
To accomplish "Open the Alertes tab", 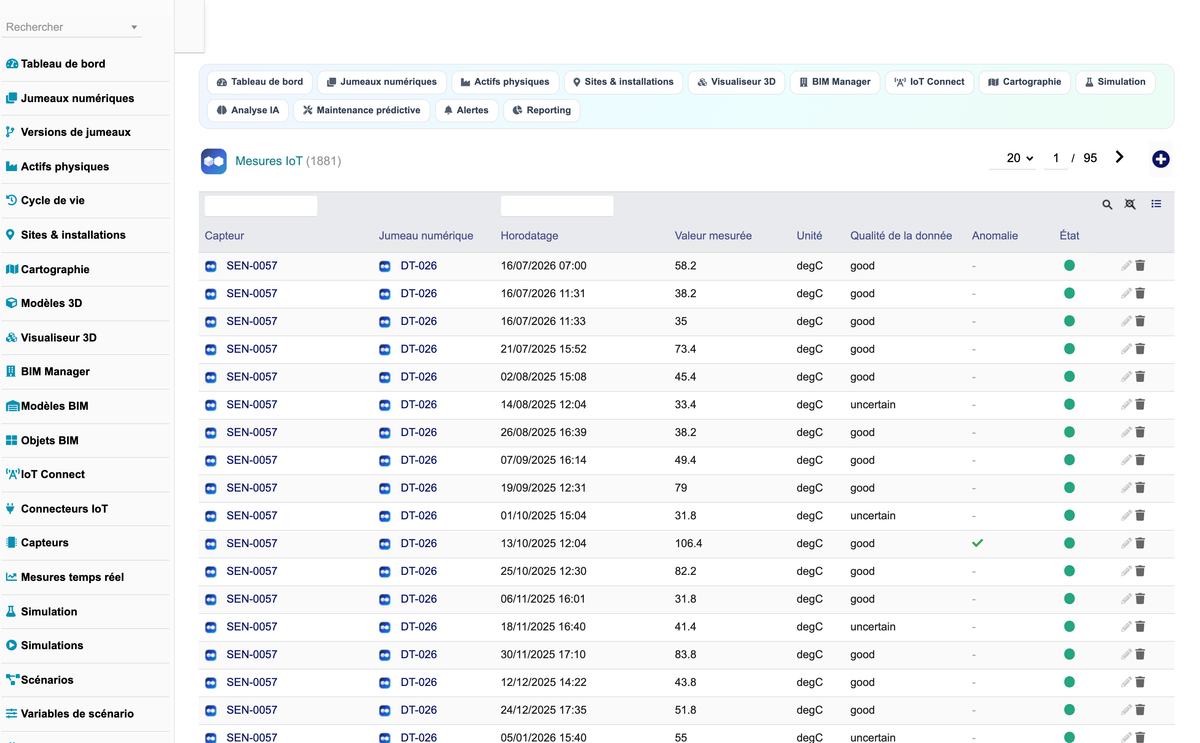I will (466, 110).
